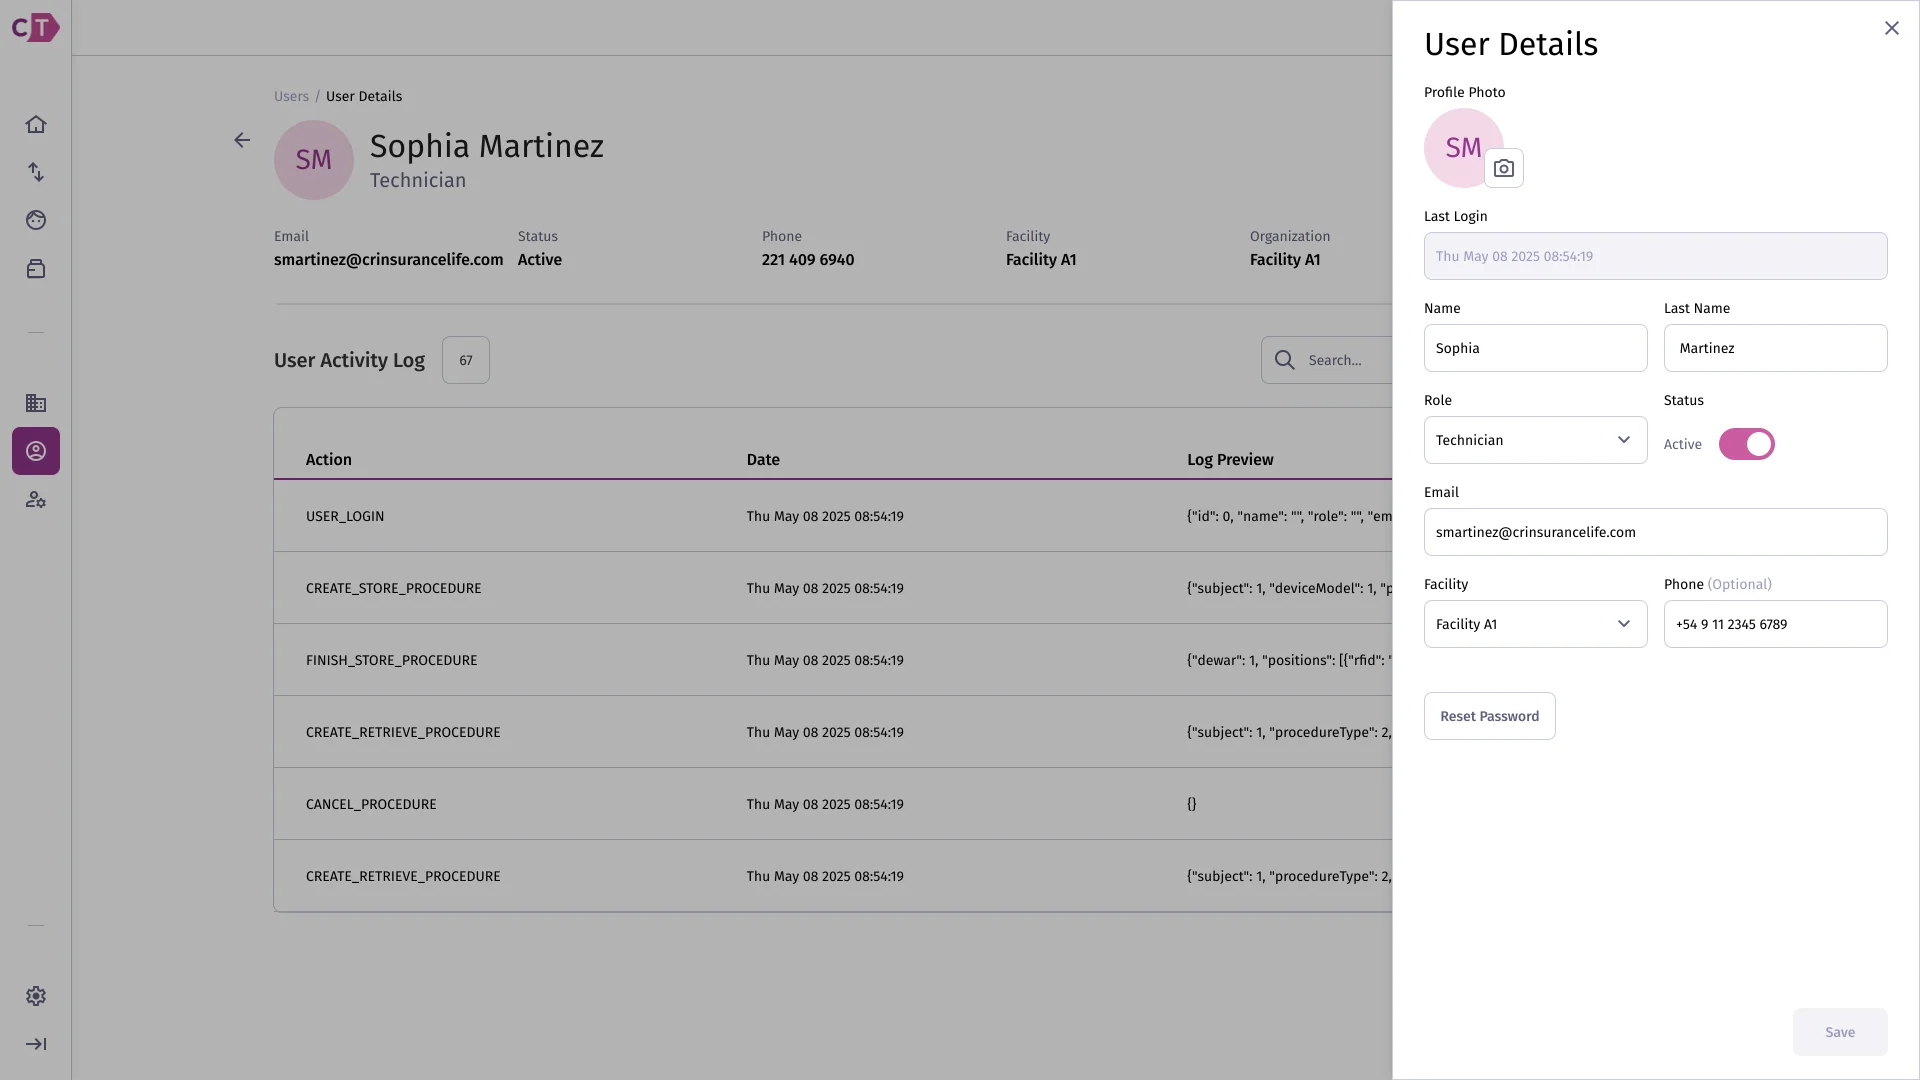
Task: Click the CT logo icon
Action: (x=36, y=27)
